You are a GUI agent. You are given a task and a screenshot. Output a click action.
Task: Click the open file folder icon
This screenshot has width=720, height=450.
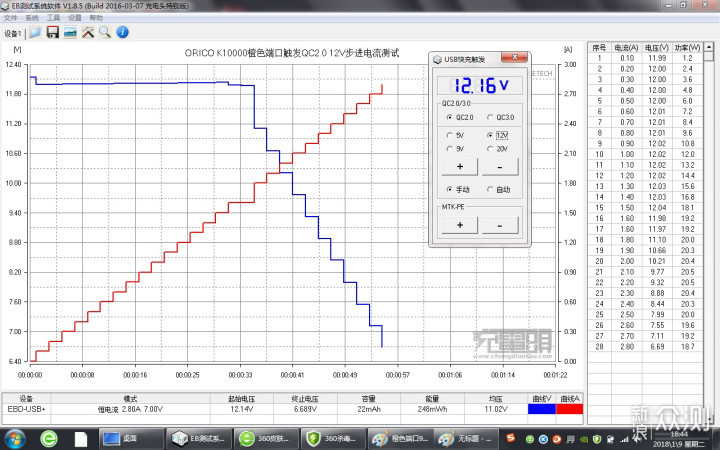[35, 32]
